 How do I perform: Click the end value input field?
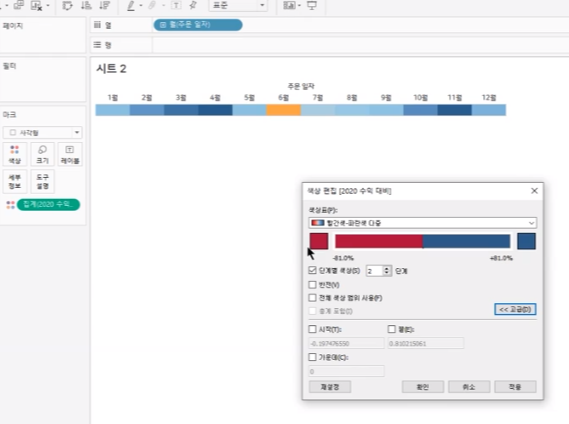point(426,343)
